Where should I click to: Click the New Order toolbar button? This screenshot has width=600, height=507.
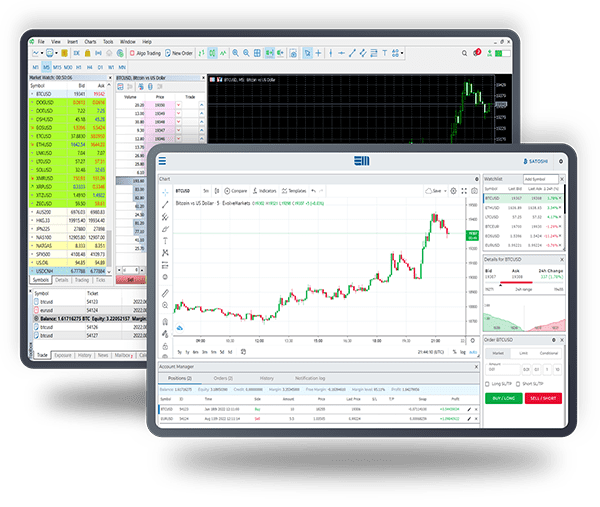pyautogui.click(x=181, y=53)
